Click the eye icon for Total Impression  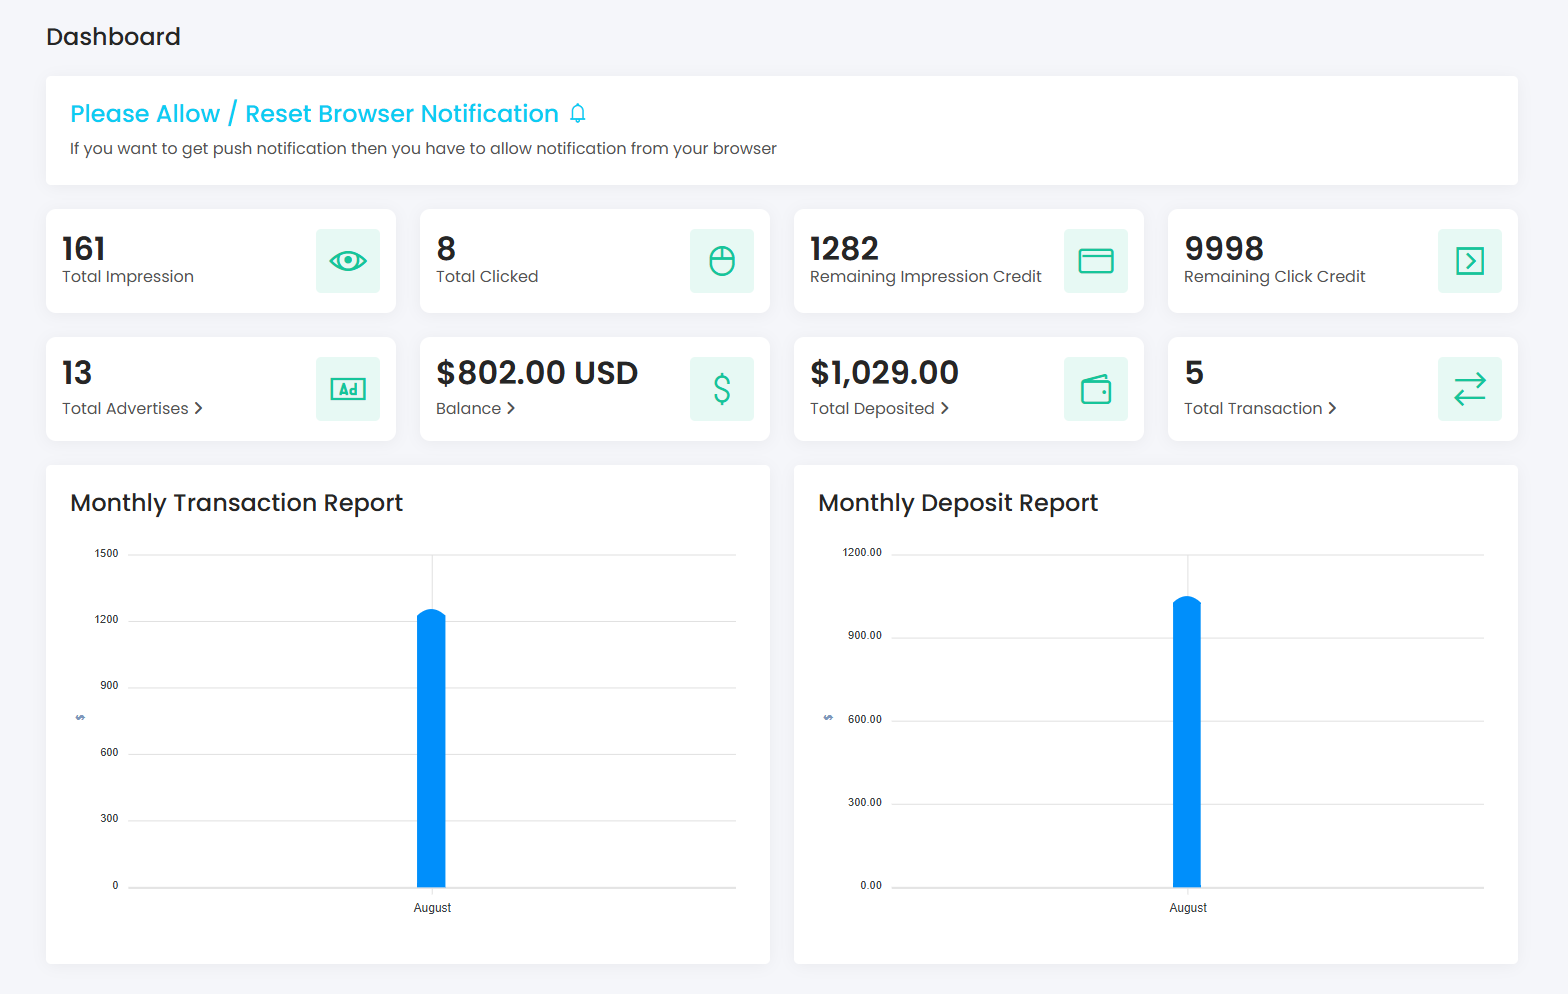(x=348, y=261)
